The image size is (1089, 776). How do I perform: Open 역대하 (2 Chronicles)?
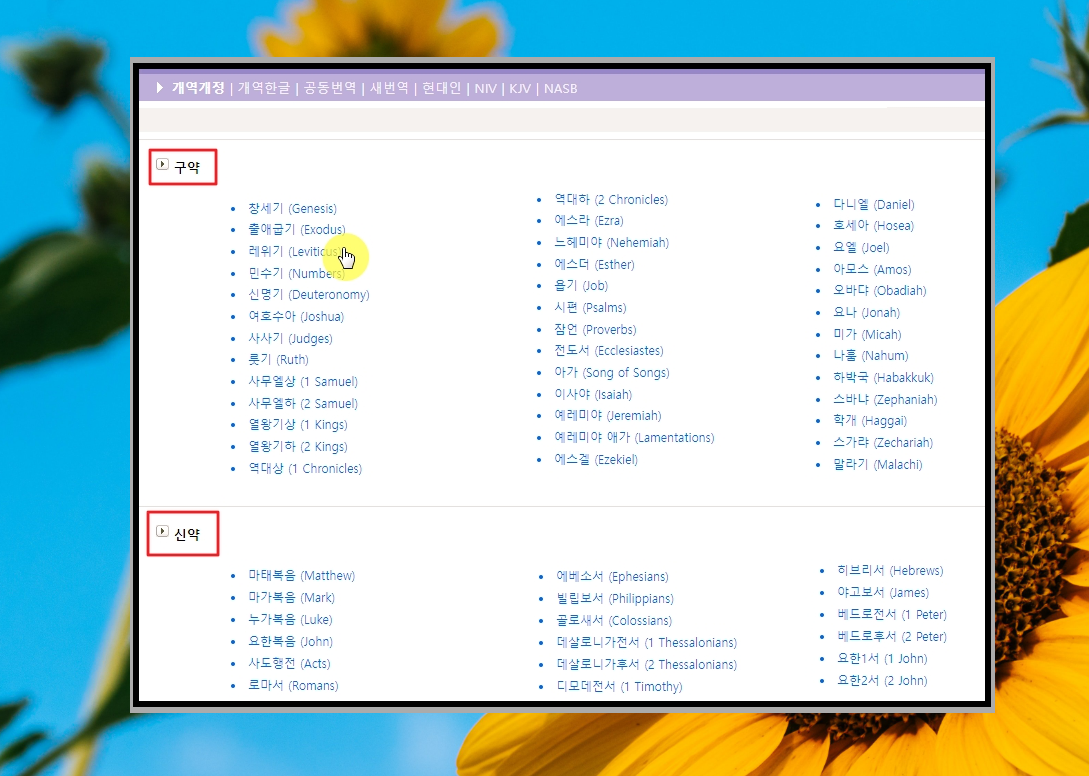pos(611,199)
